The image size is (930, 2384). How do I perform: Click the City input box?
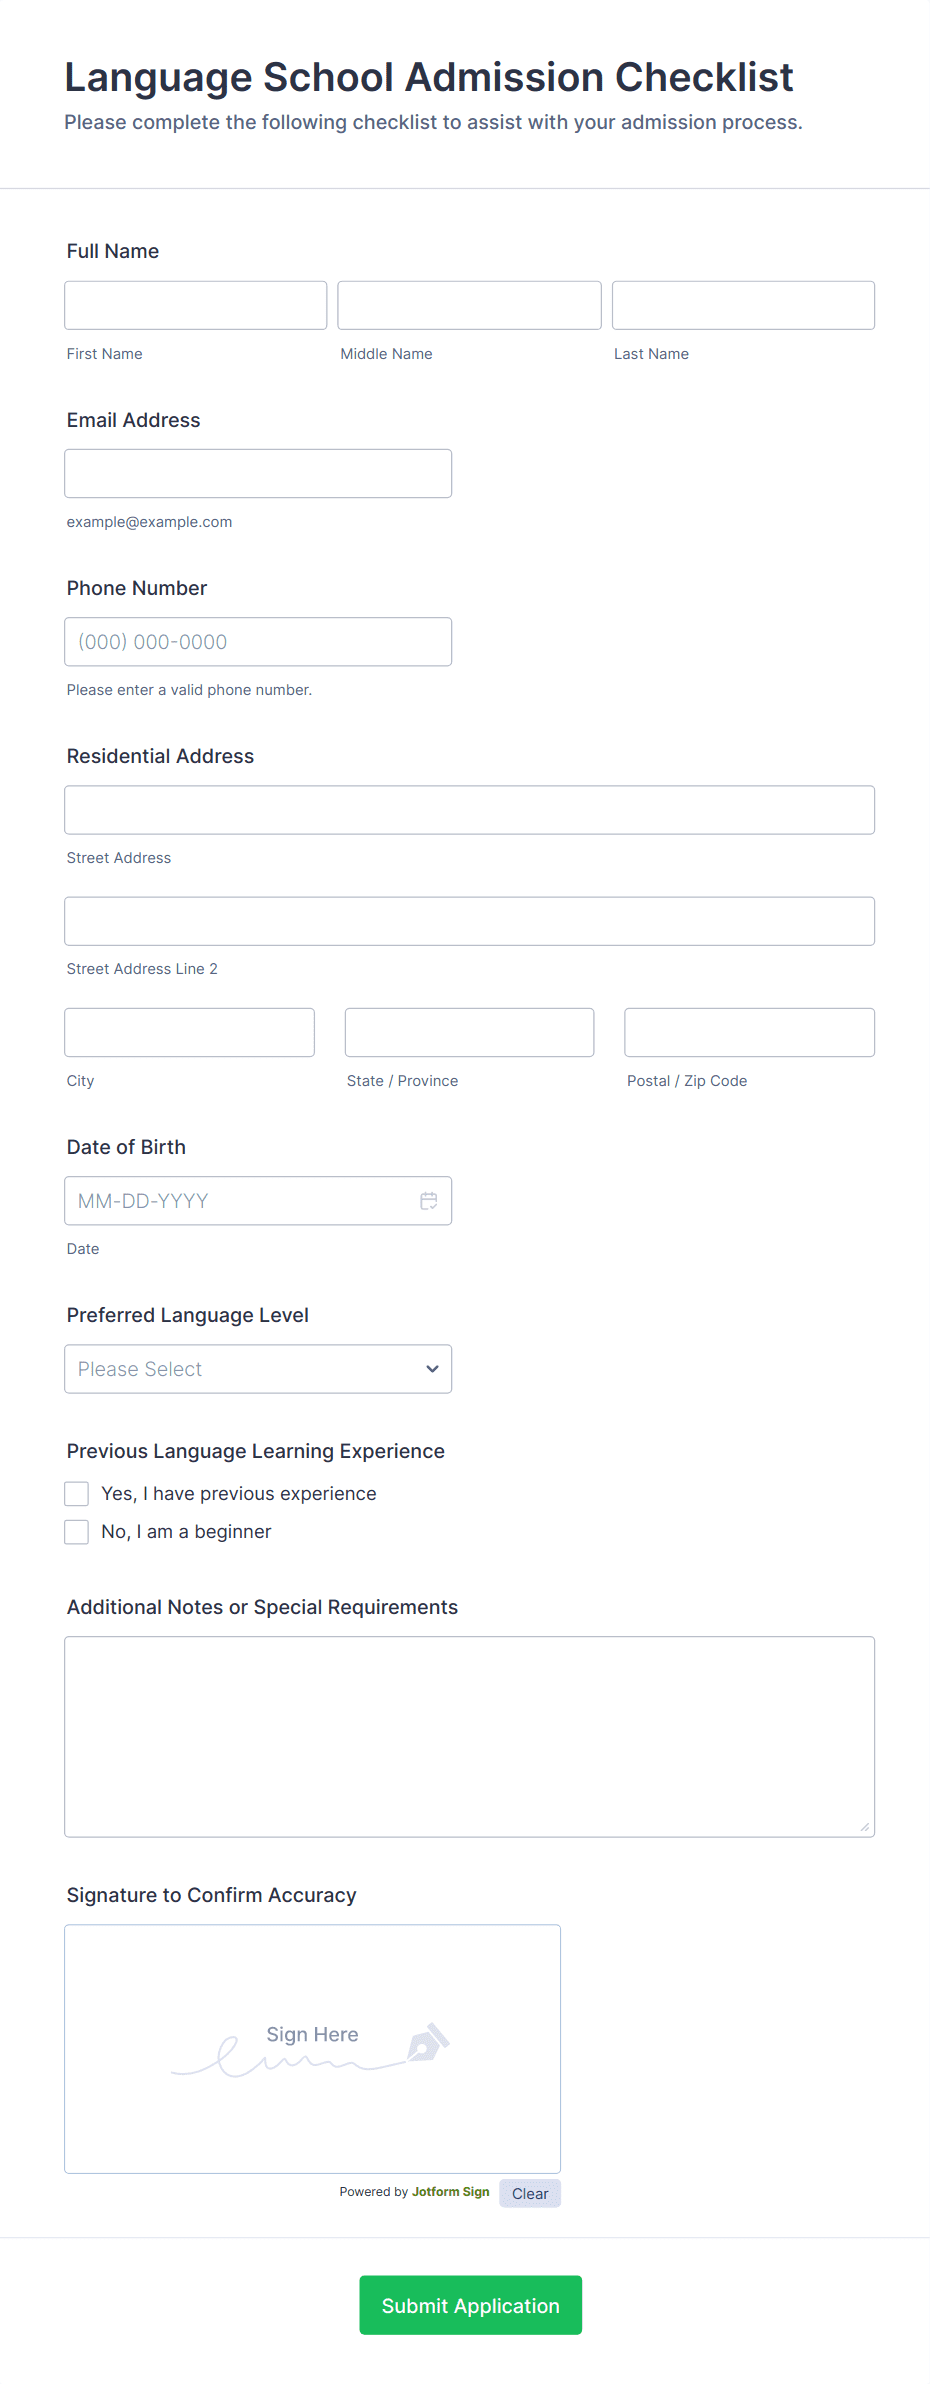pos(190,1032)
